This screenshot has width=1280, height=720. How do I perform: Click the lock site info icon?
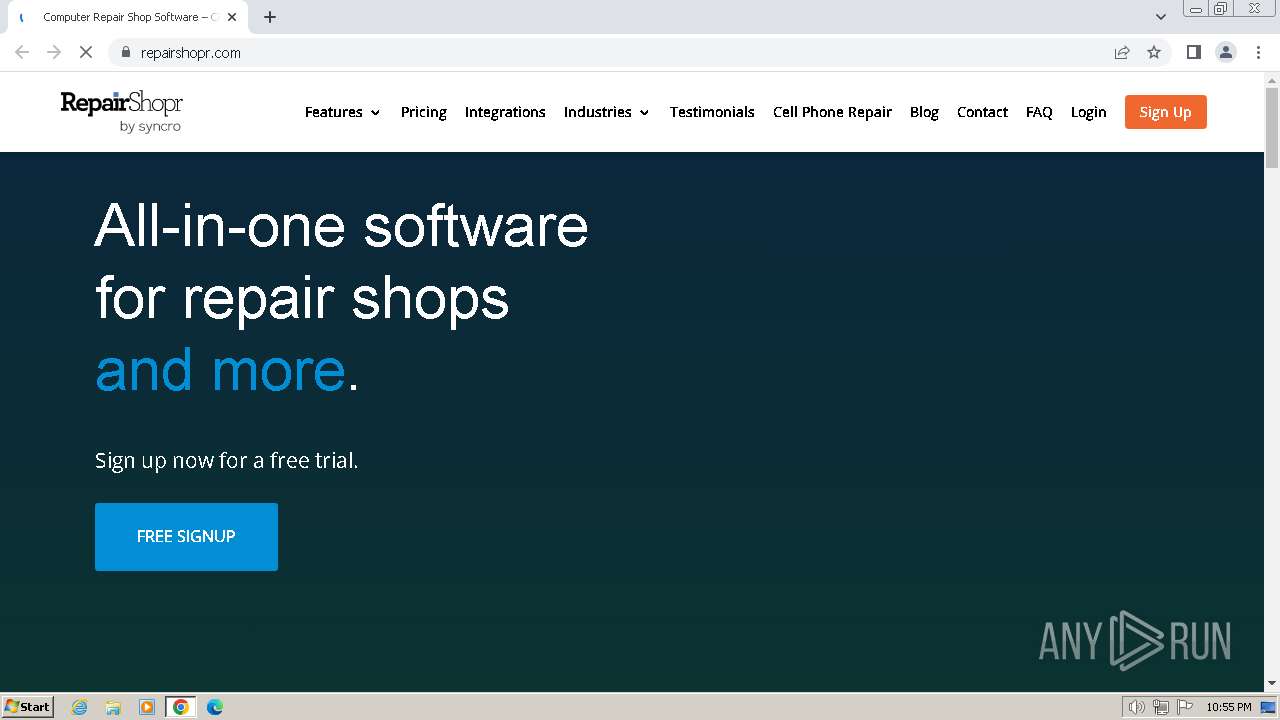[125, 52]
